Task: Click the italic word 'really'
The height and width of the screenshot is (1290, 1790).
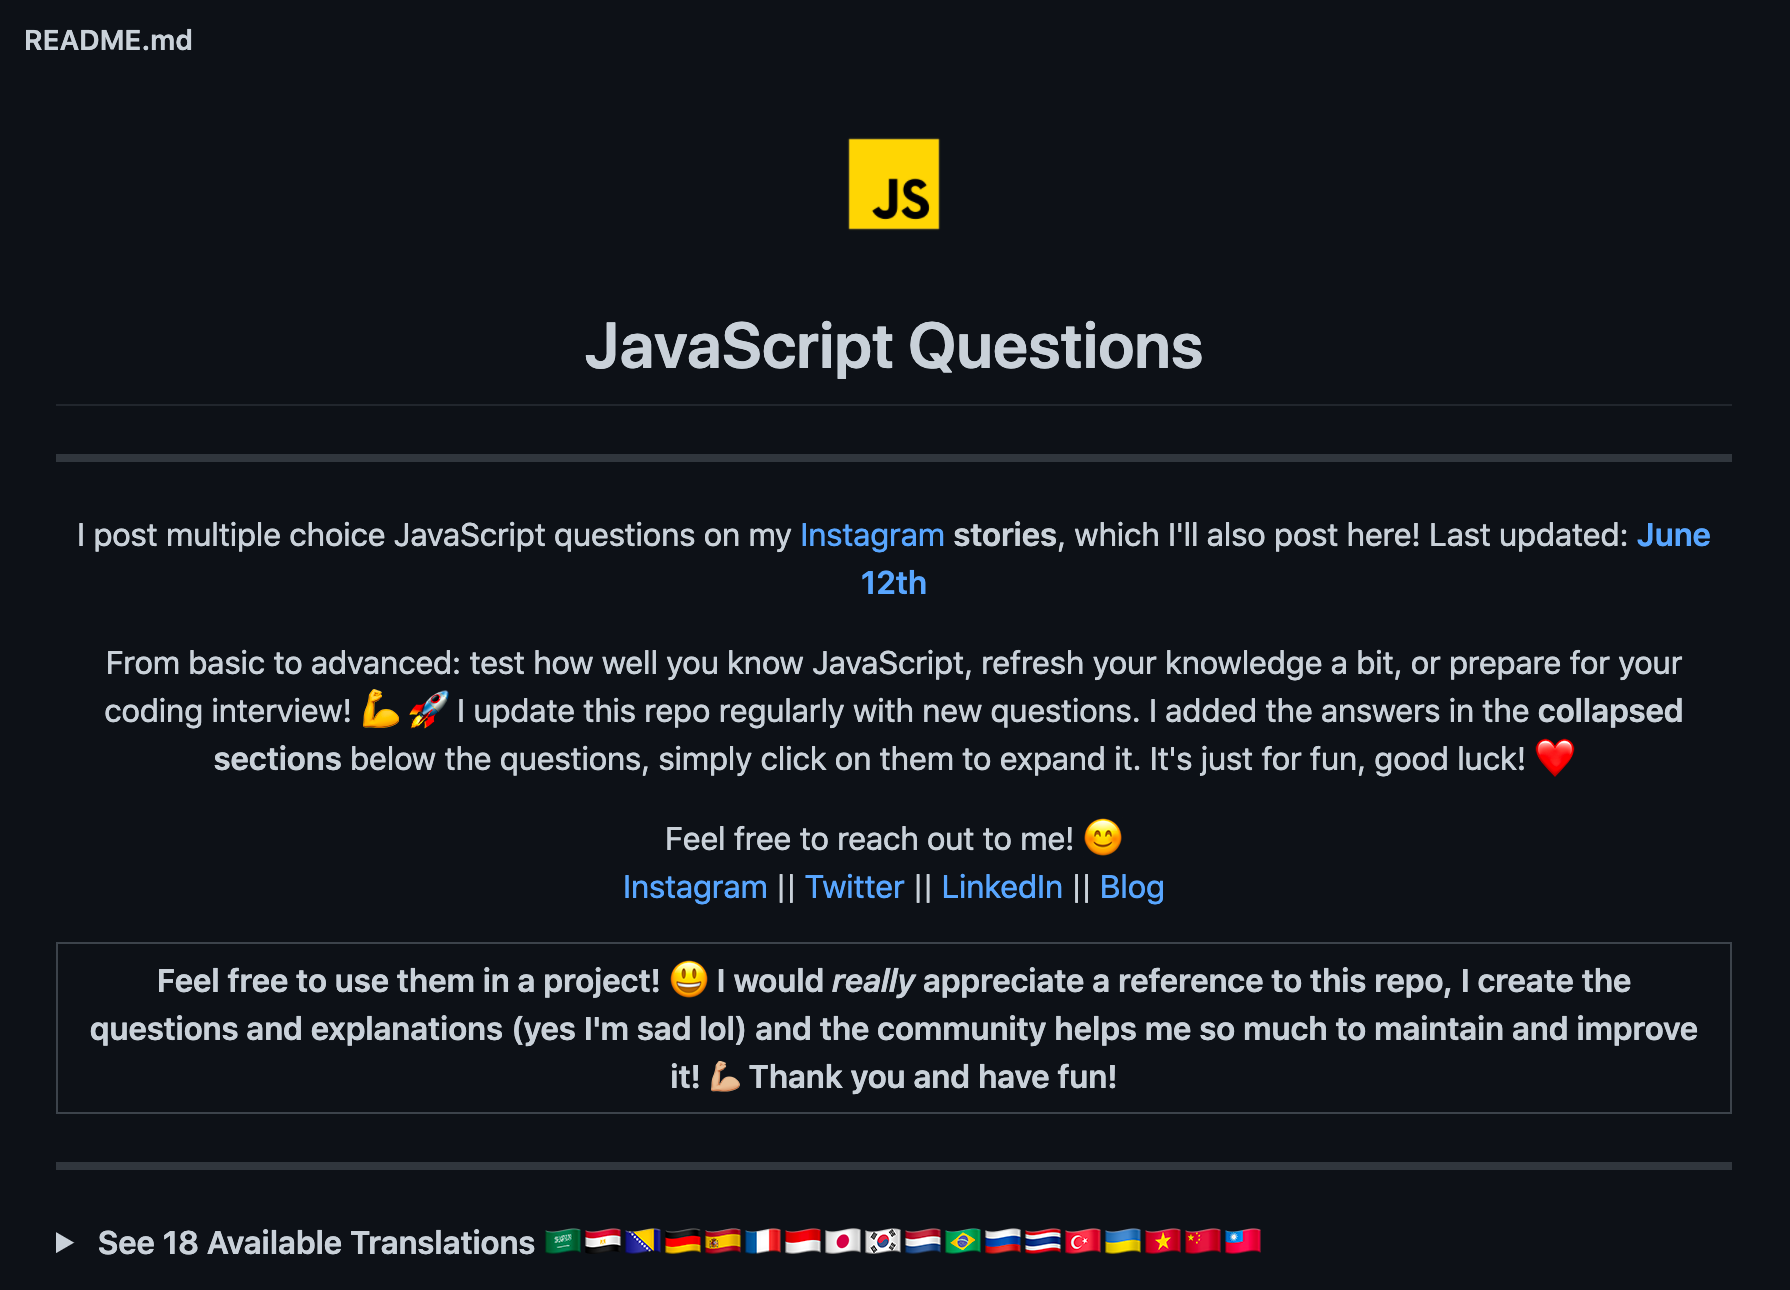Action: tap(873, 981)
